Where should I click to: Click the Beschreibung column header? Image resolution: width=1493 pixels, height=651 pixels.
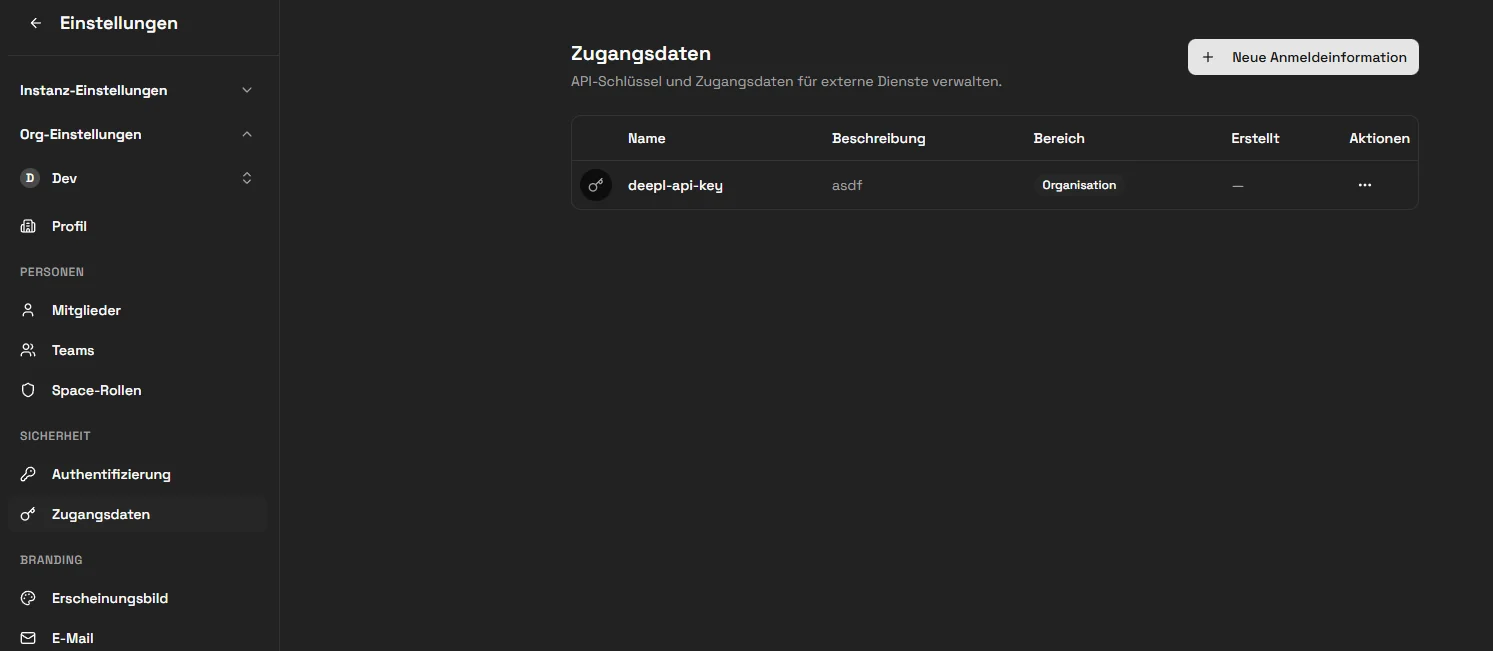(x=879, y=138)
